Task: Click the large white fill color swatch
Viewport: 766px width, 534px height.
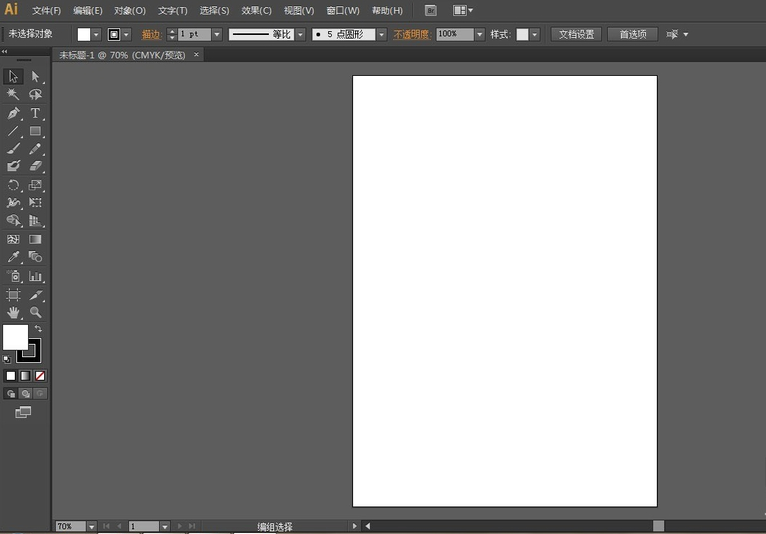Action: (x=15, y=337)
